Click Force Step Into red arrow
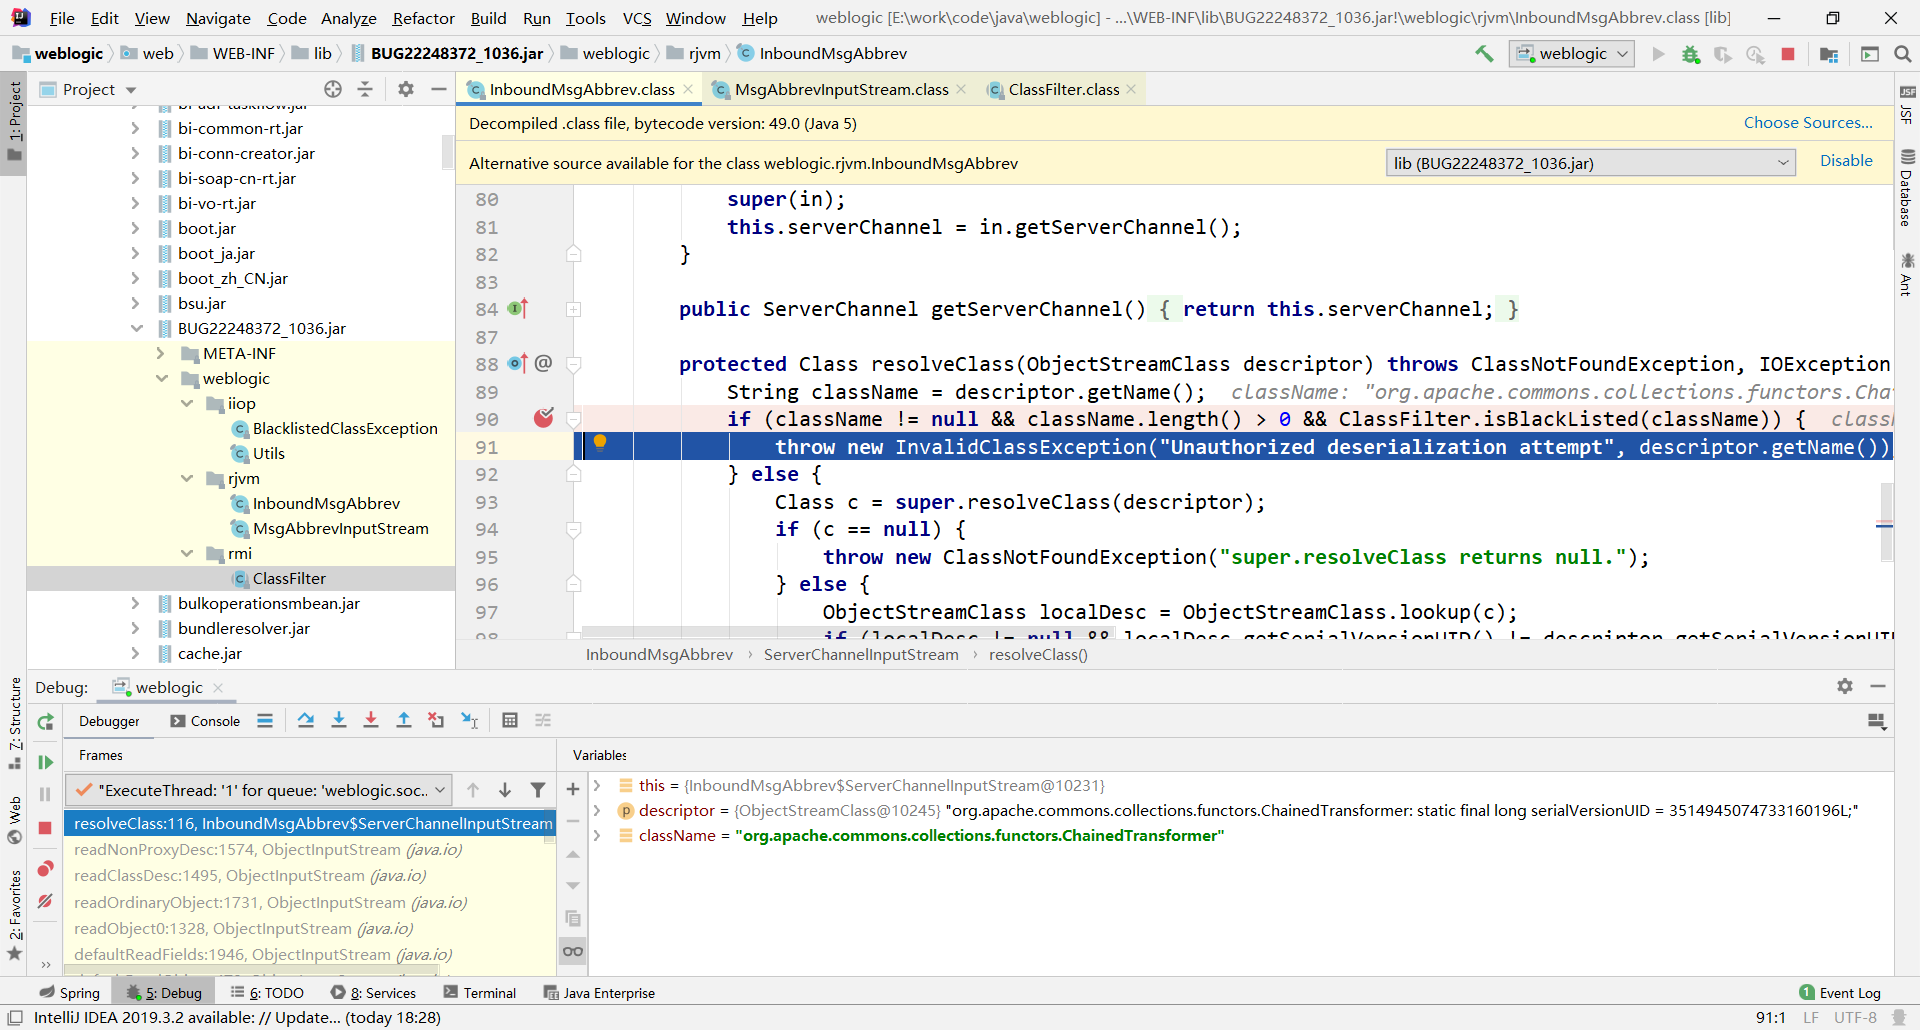The height and width of the screenshot is (1030, 1920). (371, 720)
